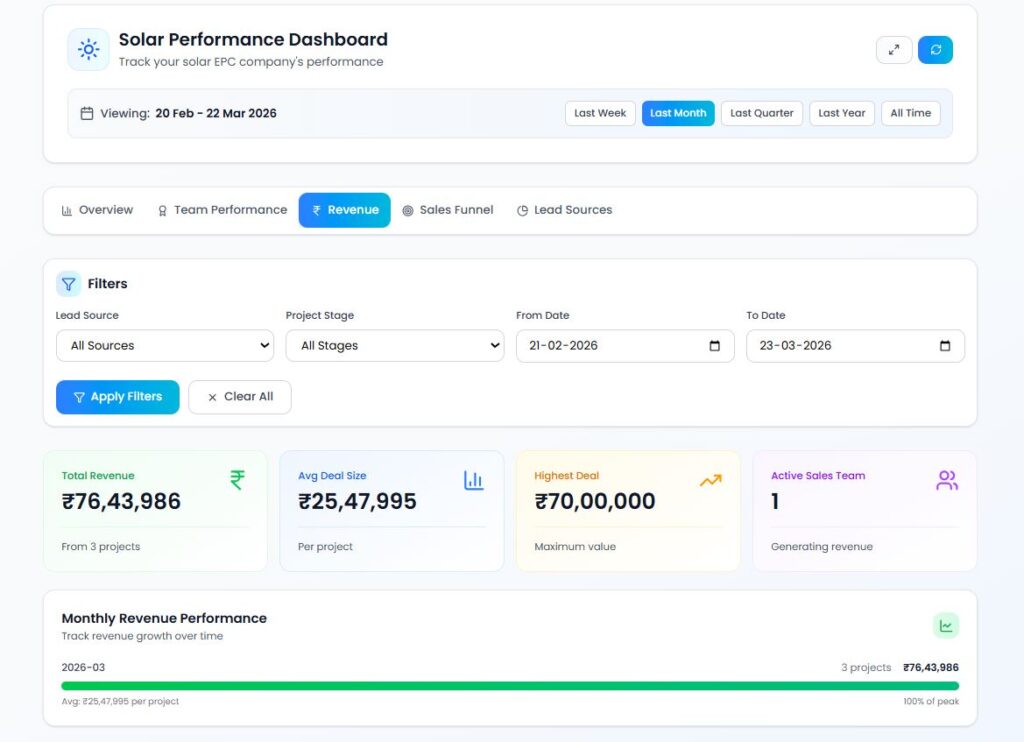Click the bar chart icon in Avg Deal Size
Image resolution: width=1024 pixels, height=742 pixels.
pos(473,480)
